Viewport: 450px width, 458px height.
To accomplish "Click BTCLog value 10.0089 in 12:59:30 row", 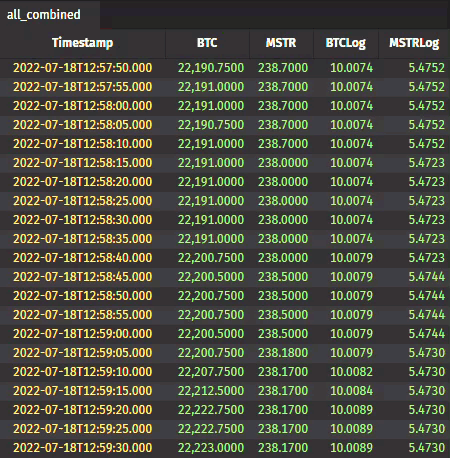I will pyautogui.click(x=352, y=448).
